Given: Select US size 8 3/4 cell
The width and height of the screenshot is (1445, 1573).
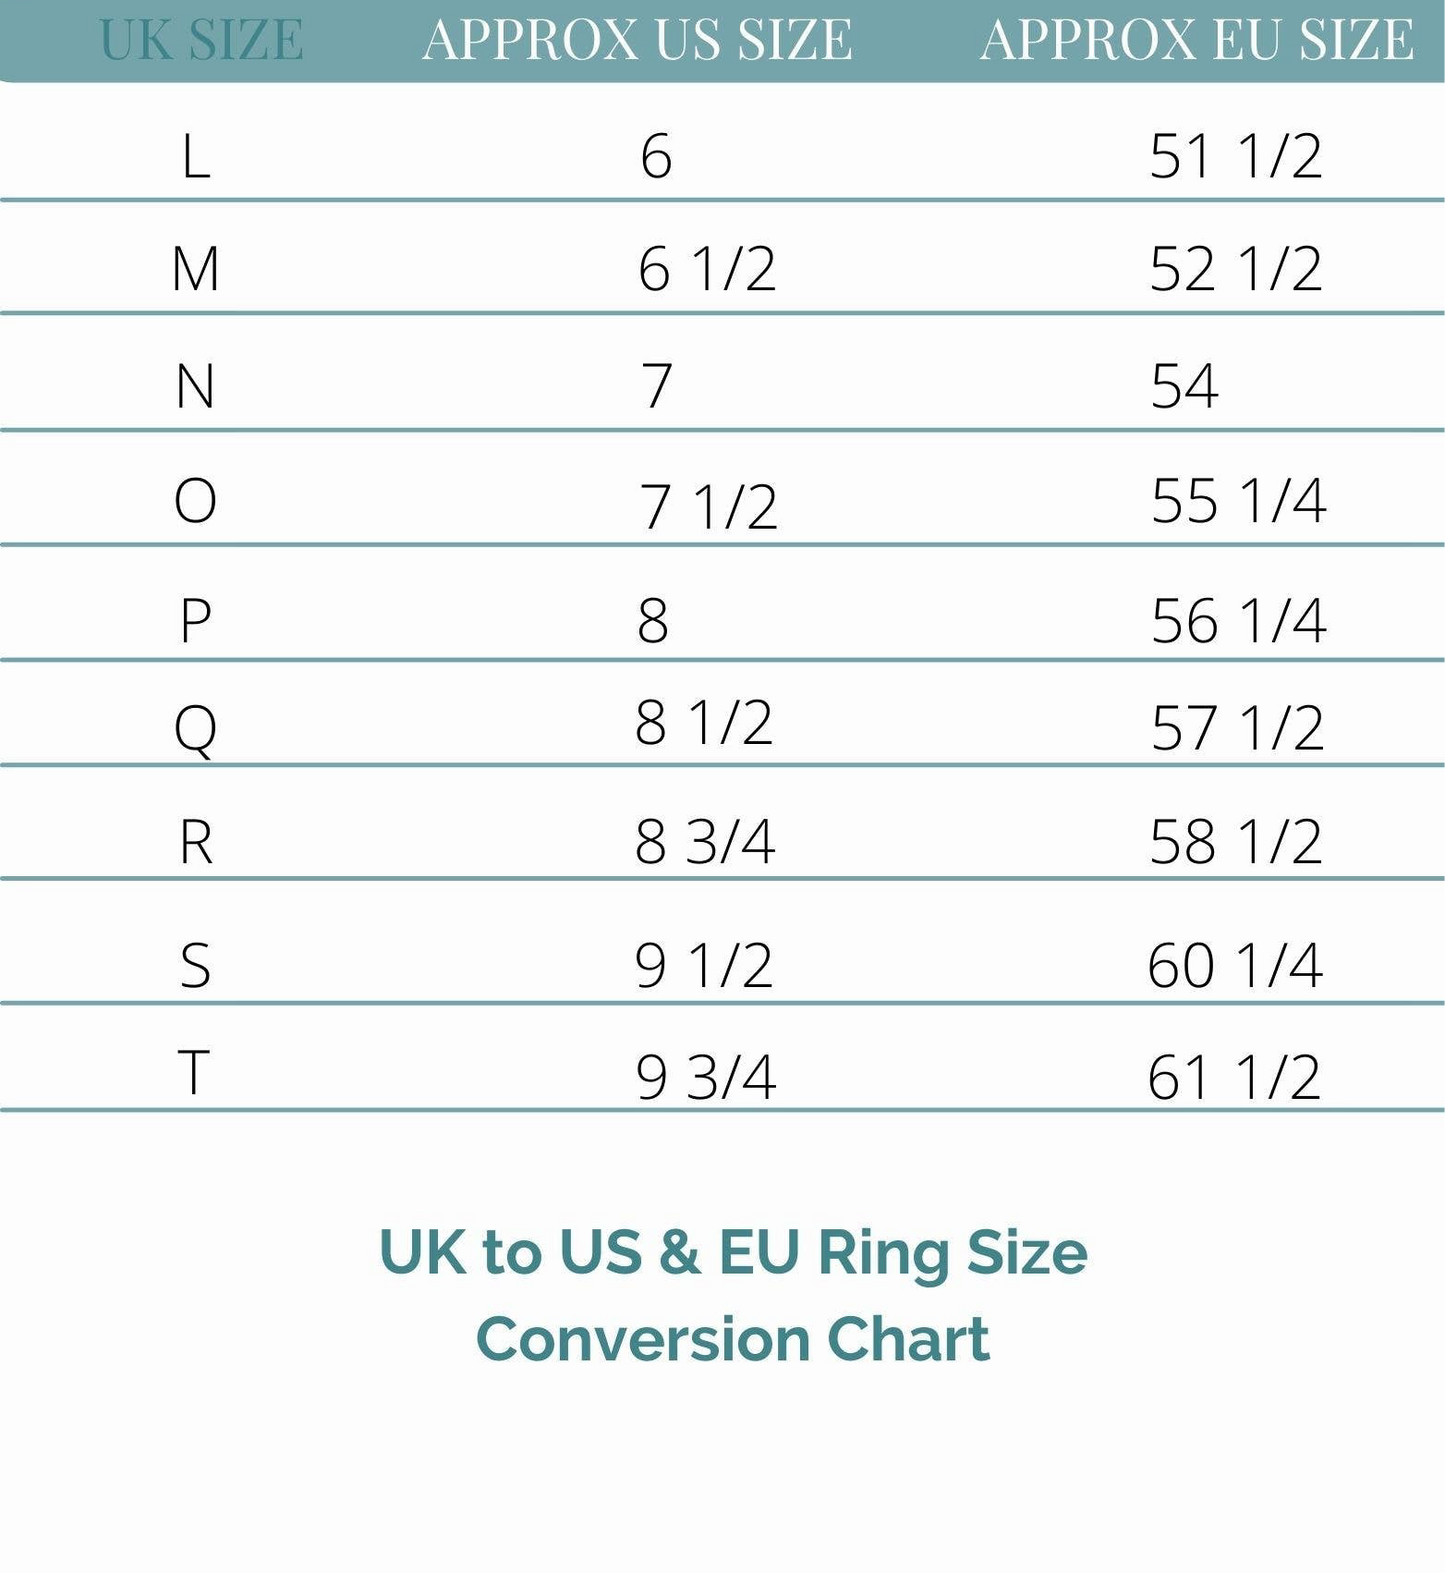Looking at the screenshot, I should coord(705,841).
